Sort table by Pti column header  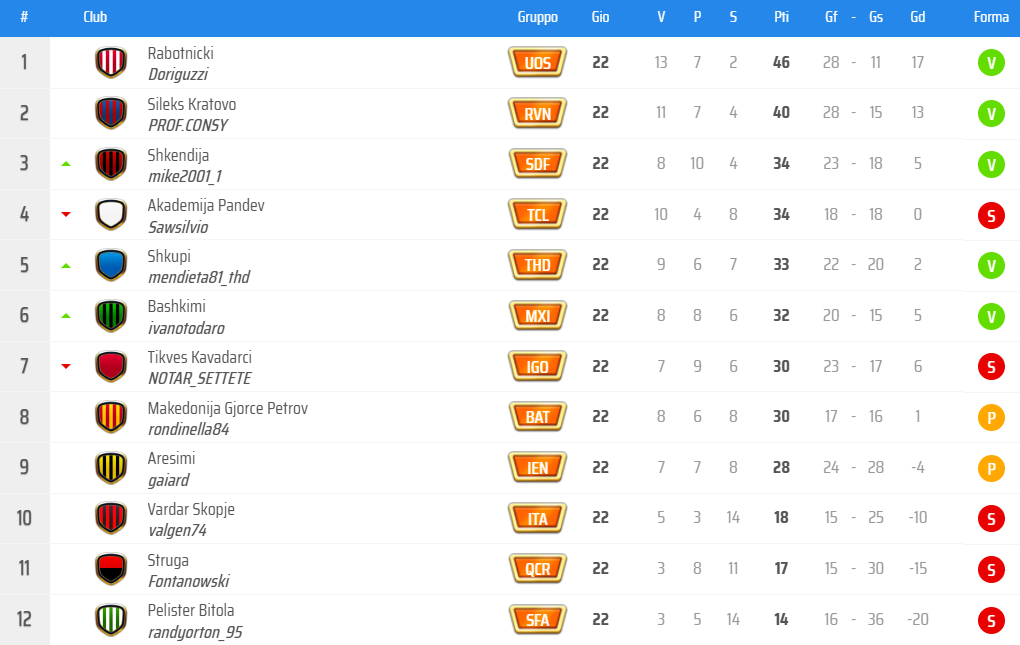click(x=781, y=17)
